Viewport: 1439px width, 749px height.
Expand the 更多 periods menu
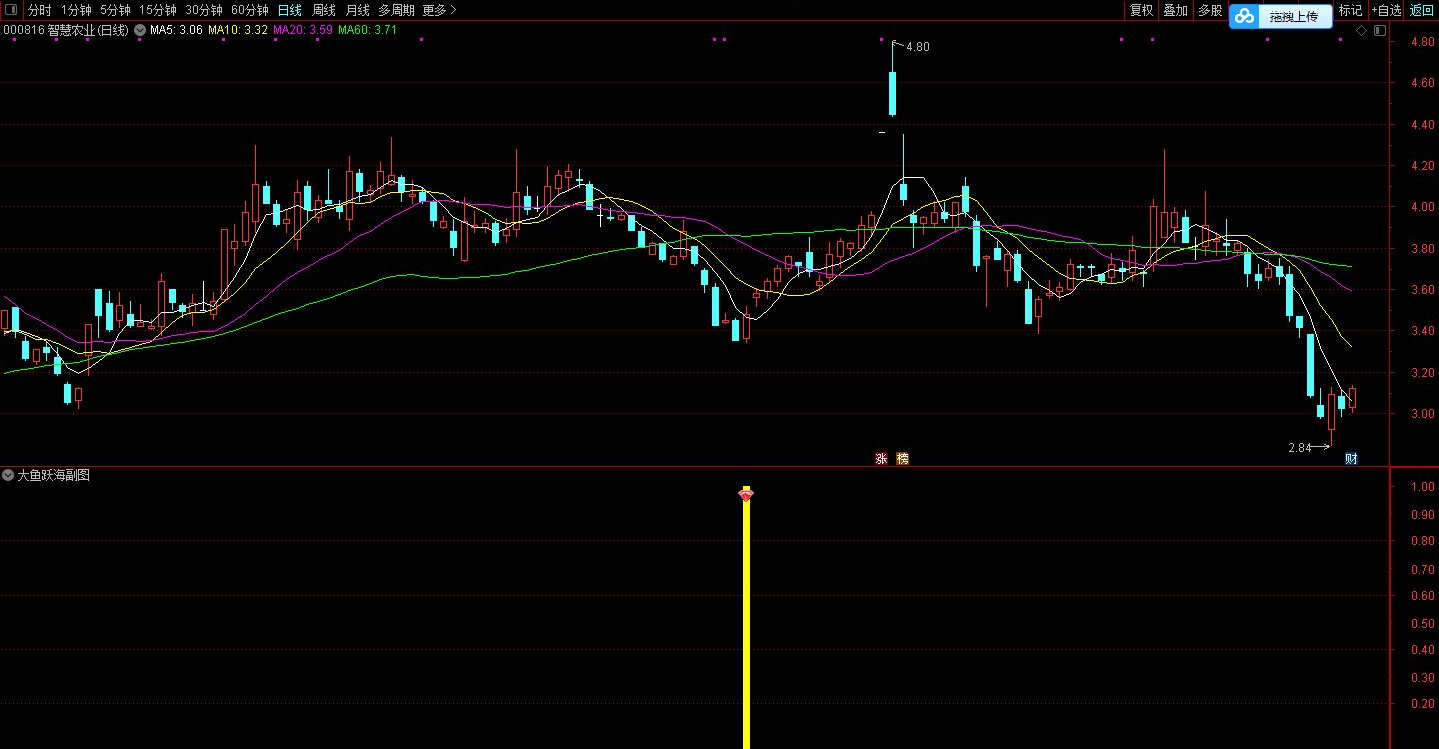[x=439, y=10]
